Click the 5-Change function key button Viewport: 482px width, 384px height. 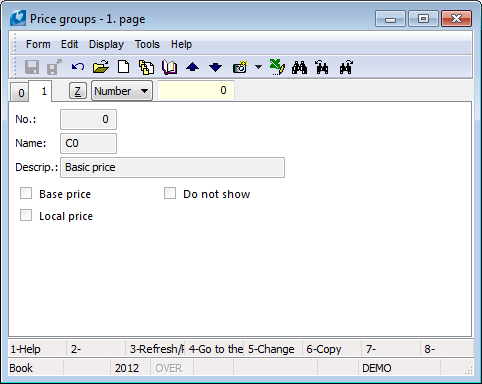(273, 349)
